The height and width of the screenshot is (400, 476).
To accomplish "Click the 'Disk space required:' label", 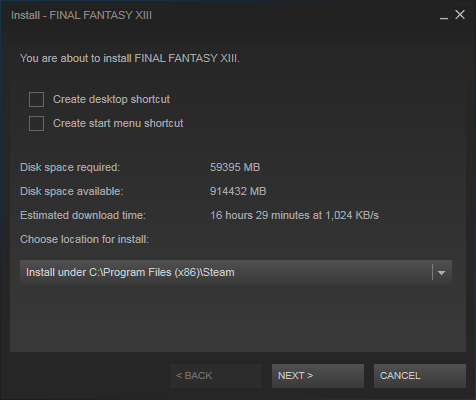I will [x=70, y=167].
